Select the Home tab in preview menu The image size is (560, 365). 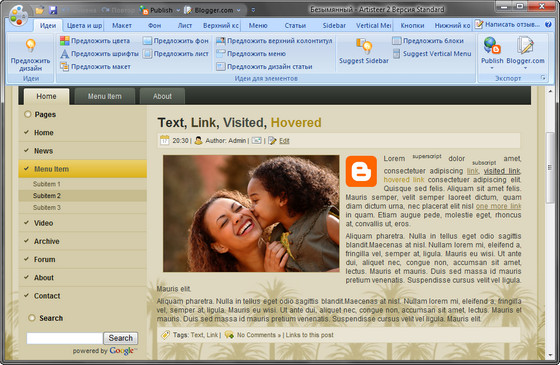(46, 96)
